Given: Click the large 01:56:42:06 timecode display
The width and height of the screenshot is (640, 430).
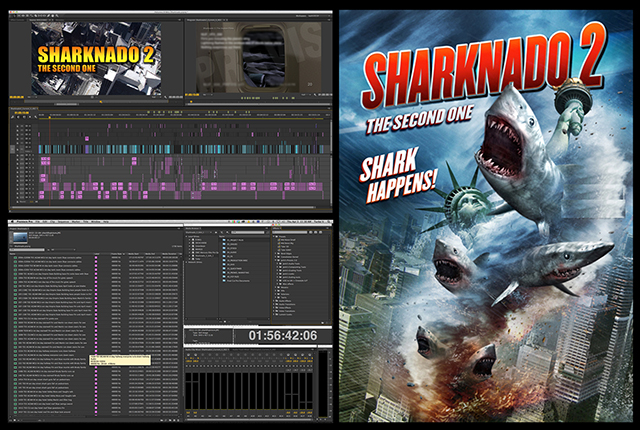Looking at the screenshot, I should coord(283,336).
